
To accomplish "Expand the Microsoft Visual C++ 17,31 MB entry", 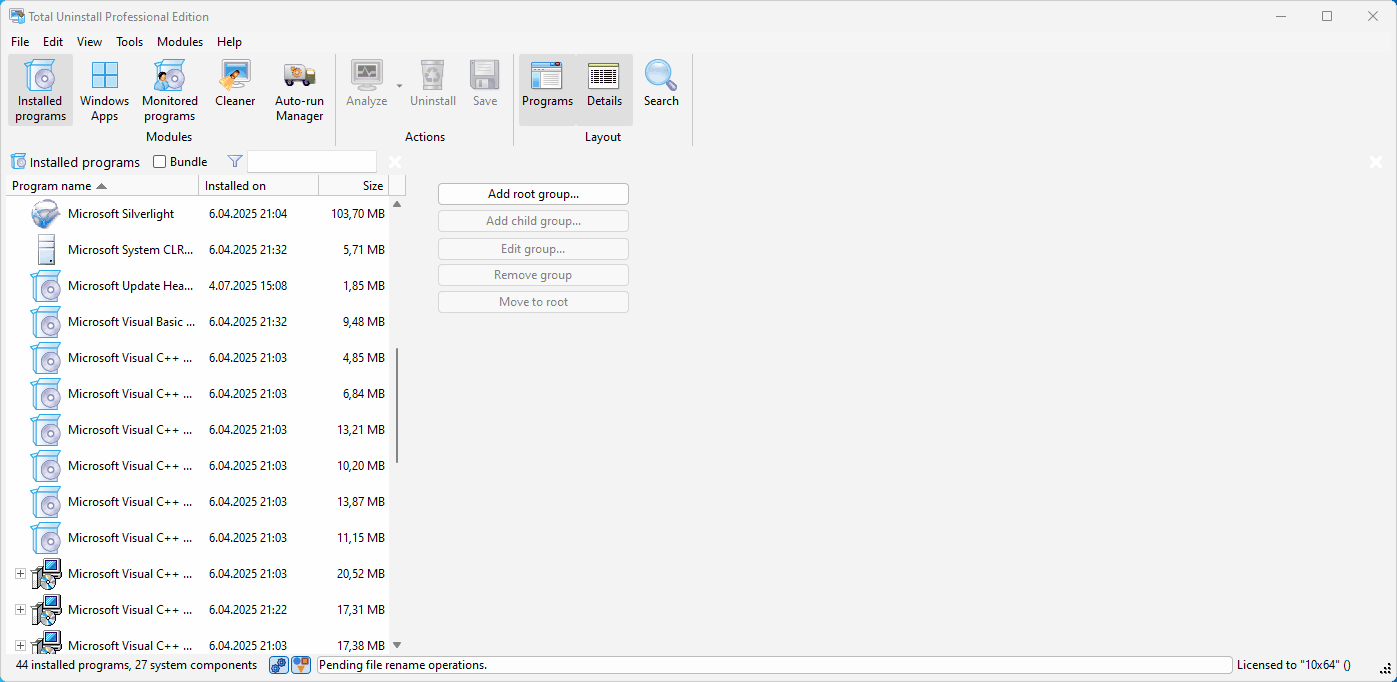I will (20, 610).
